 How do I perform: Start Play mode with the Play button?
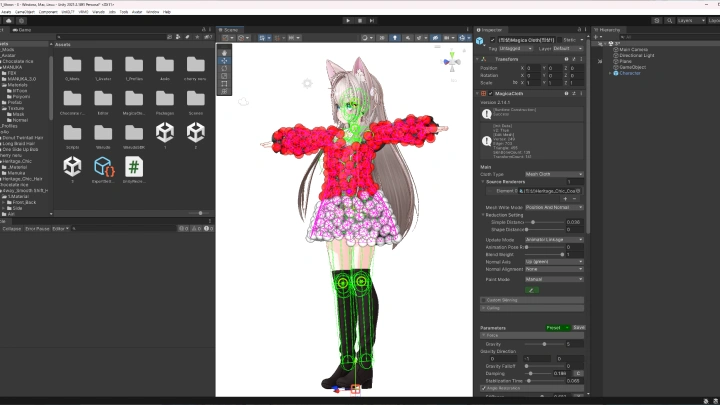pyautogui.click(x=348, y=21)
